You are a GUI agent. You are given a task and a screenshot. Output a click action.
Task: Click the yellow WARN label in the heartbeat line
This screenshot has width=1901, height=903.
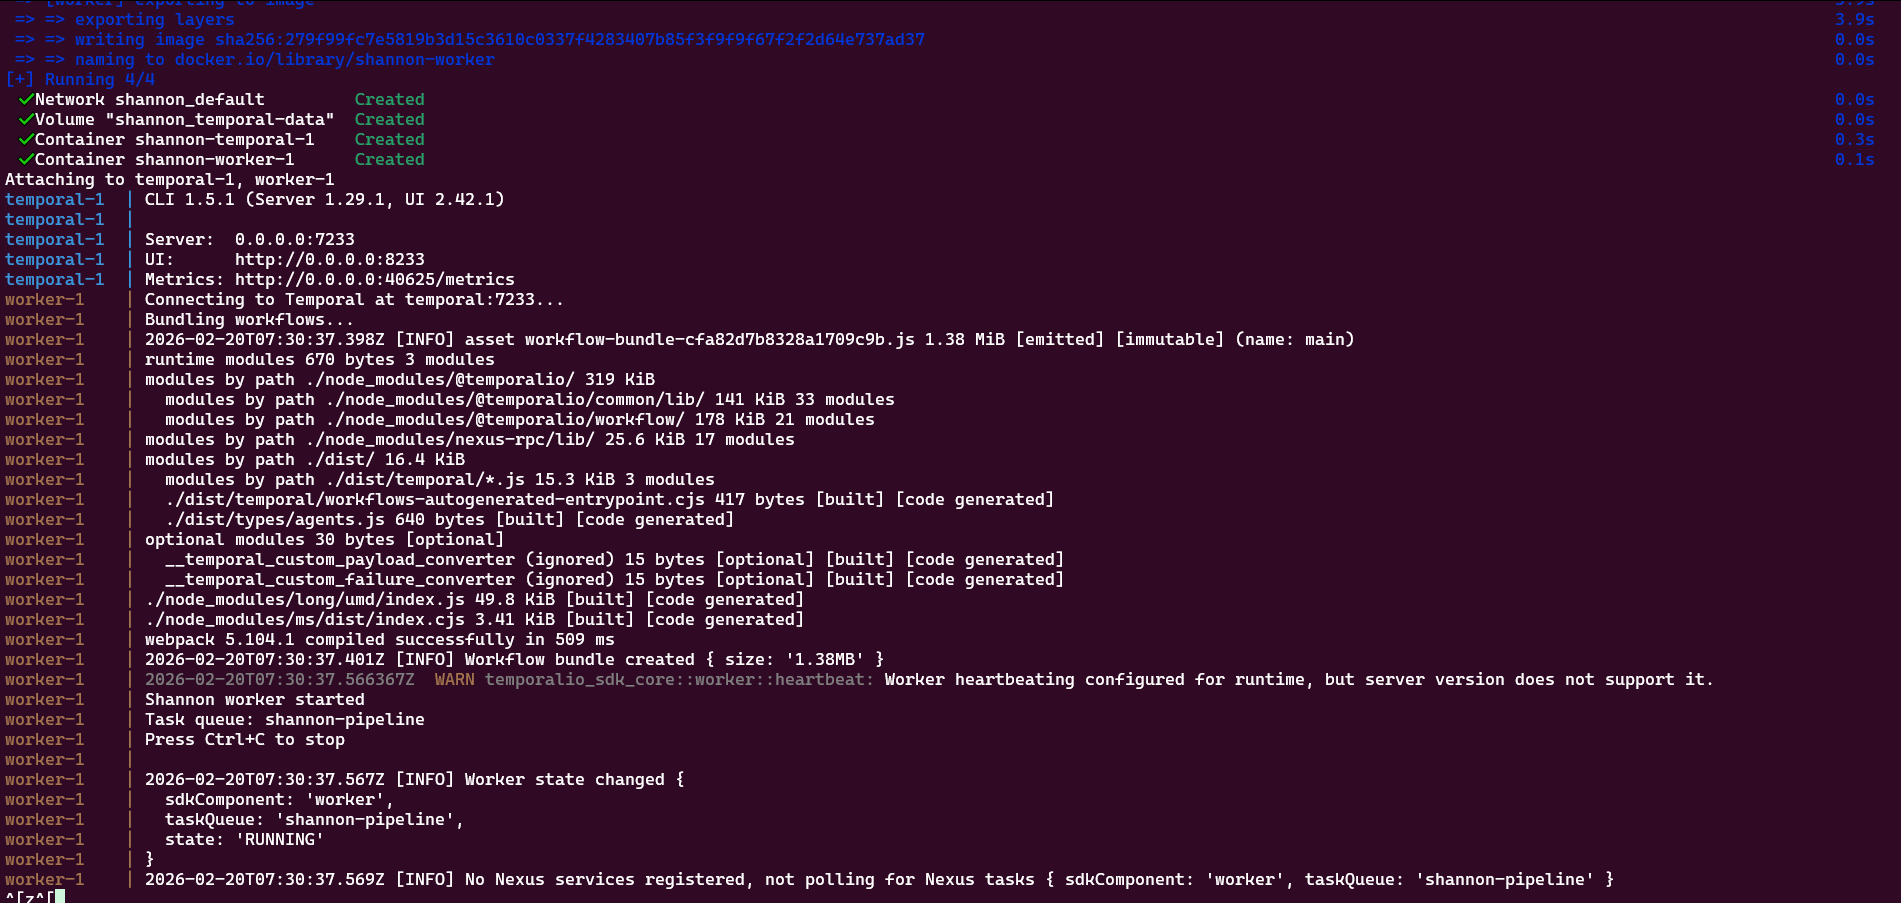click(454, 679)
